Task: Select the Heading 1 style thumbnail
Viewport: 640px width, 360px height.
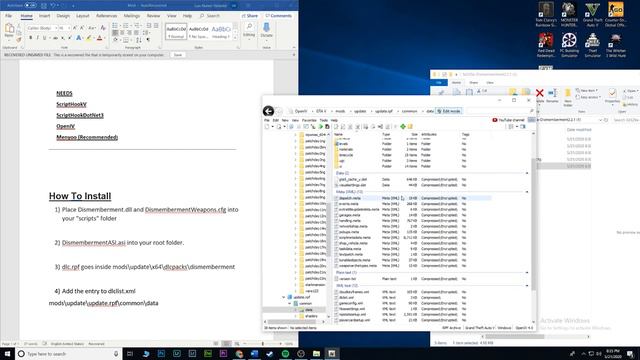Action: coord(221,31)
